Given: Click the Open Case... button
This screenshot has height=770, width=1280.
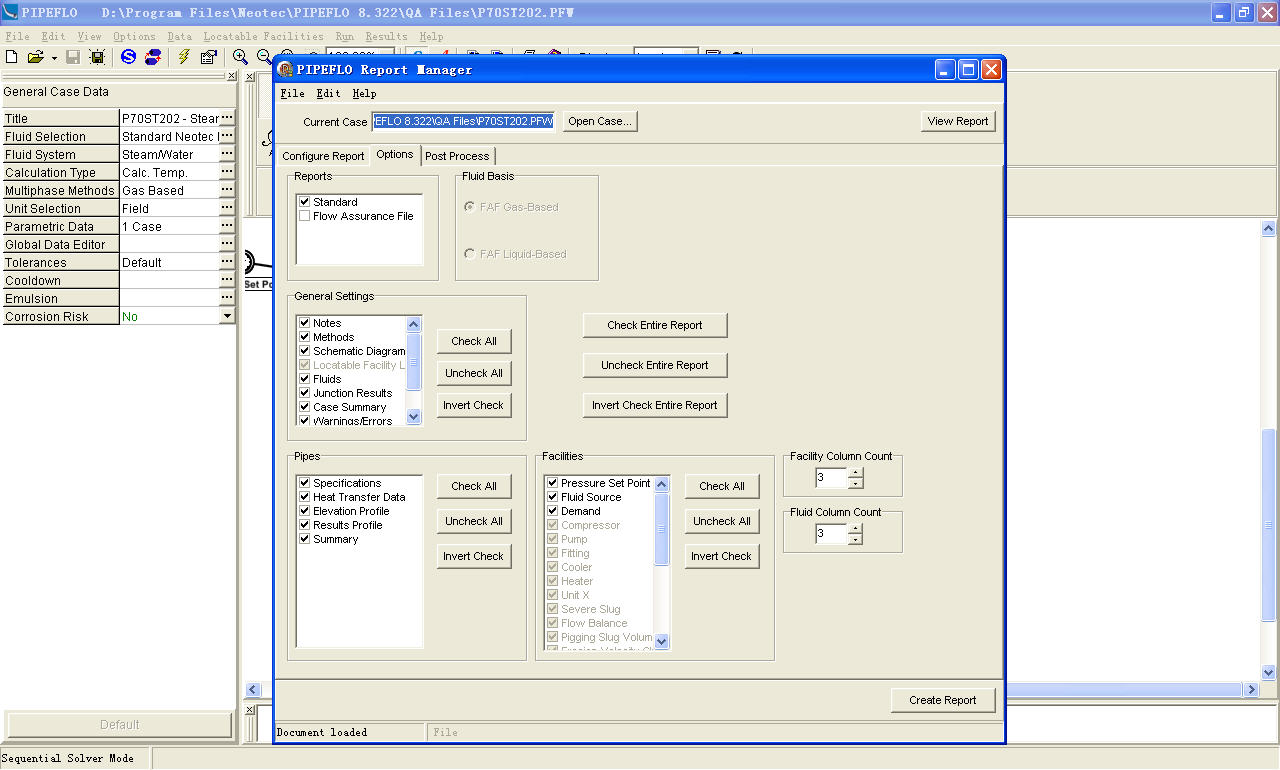Looking at the screenshot, I should [600, 121].
